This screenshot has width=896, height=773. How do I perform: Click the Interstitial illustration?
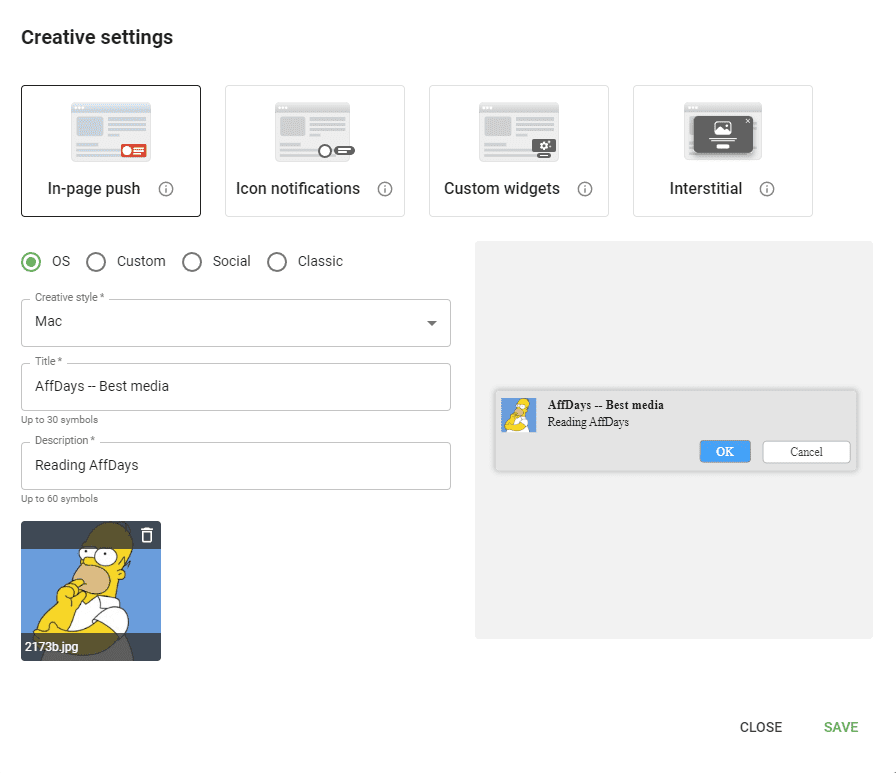[723, 131]
